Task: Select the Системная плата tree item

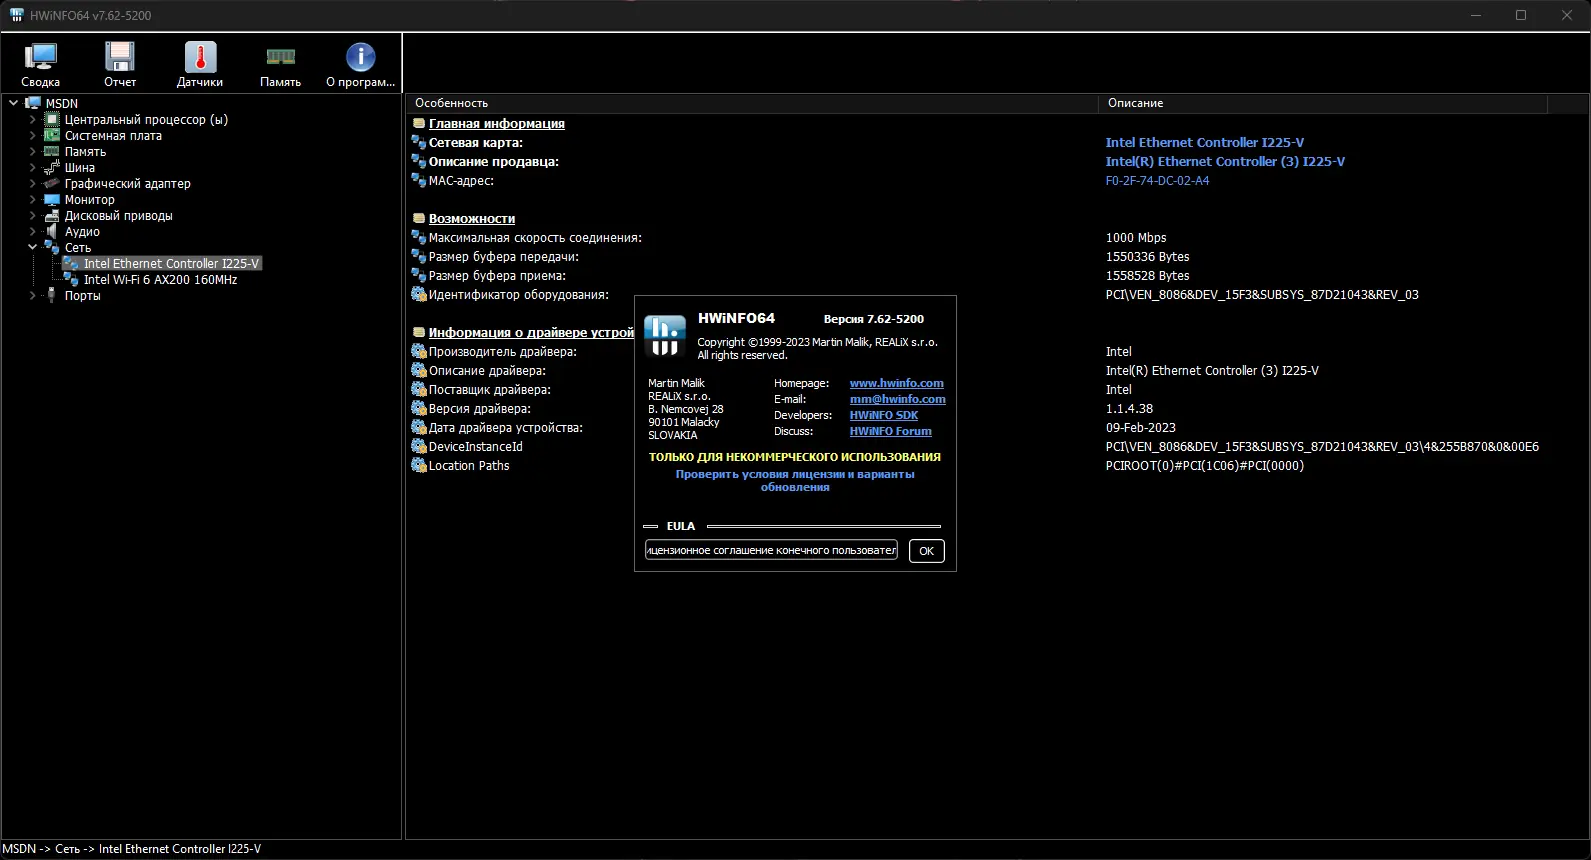Action: (113, 135)
